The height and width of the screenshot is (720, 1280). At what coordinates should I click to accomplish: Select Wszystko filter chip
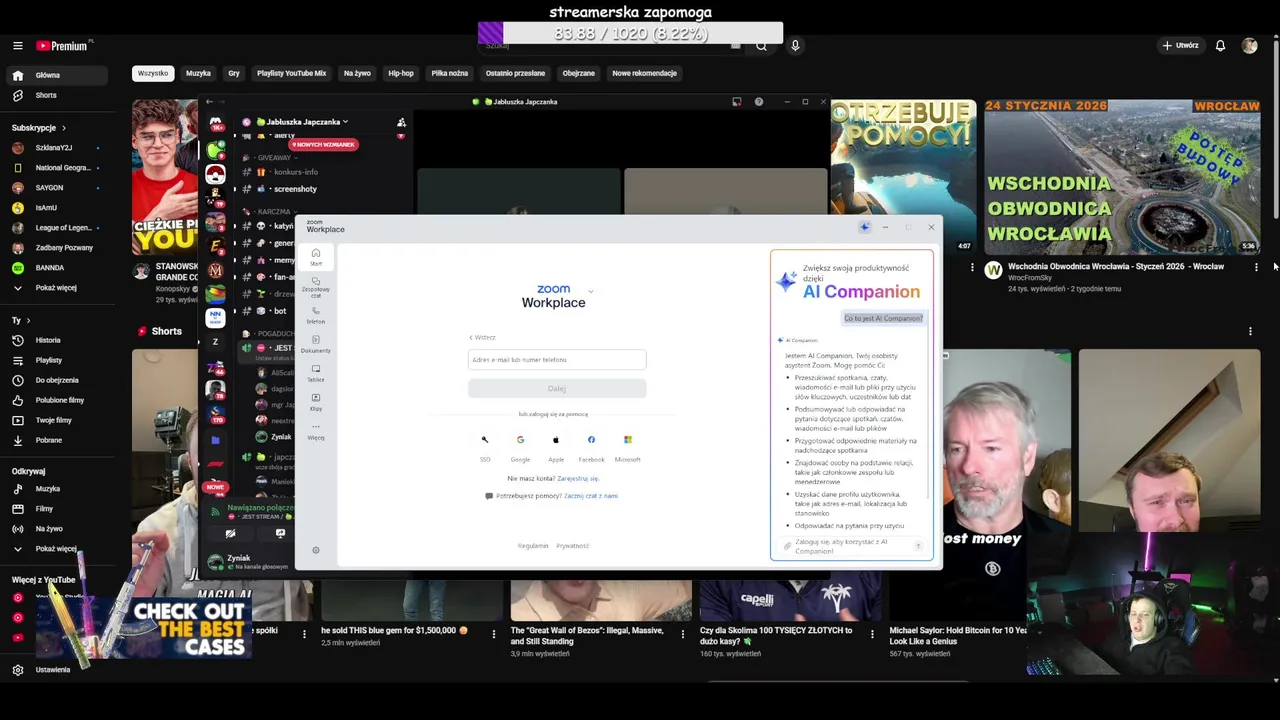tap(153, 73)
